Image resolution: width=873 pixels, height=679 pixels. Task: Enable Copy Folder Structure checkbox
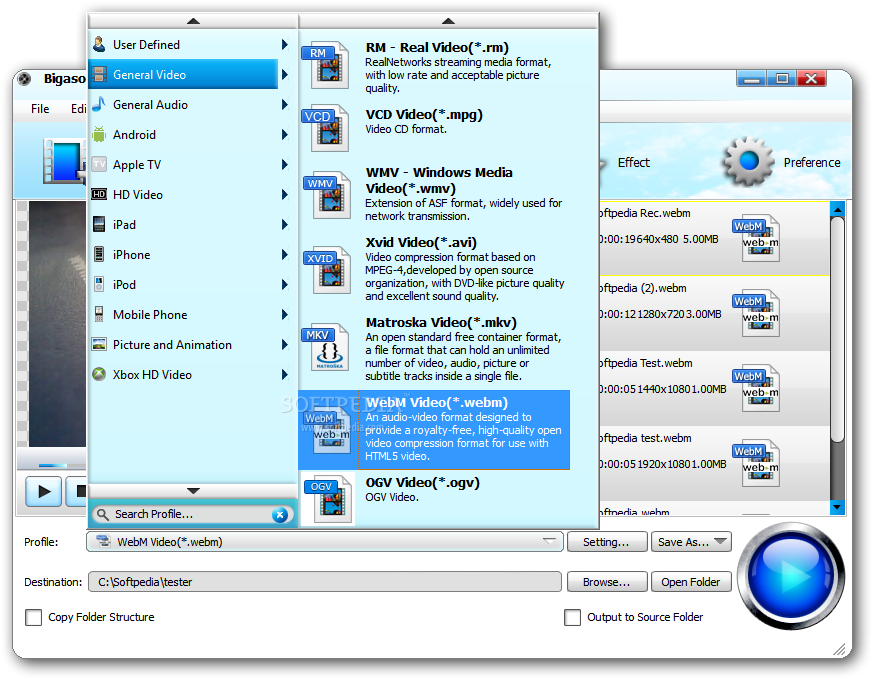coord(33,617)
